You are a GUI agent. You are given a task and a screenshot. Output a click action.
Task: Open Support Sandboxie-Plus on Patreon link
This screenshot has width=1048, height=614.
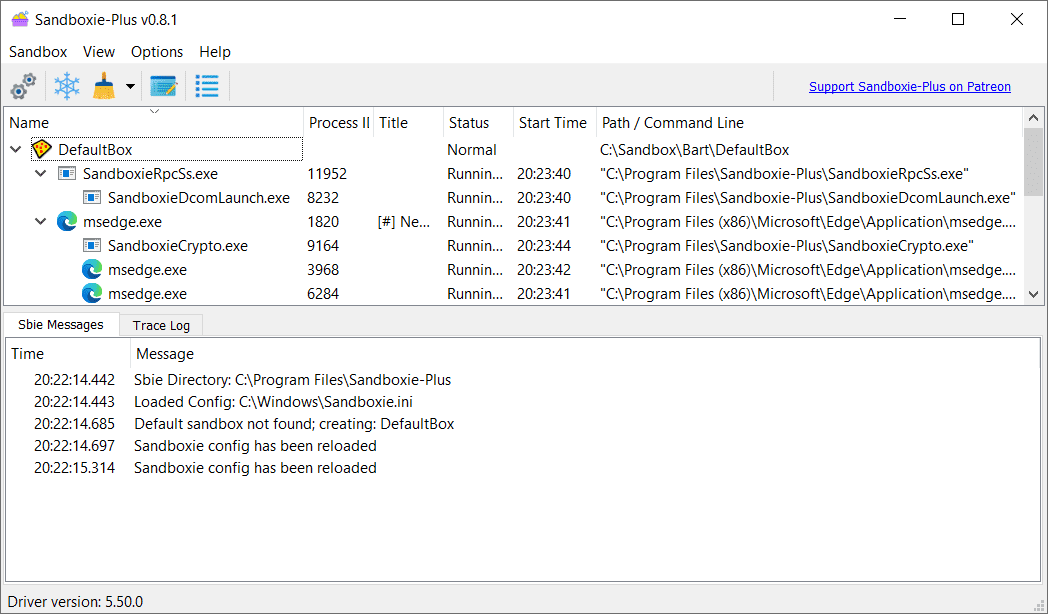click(910, 86)
